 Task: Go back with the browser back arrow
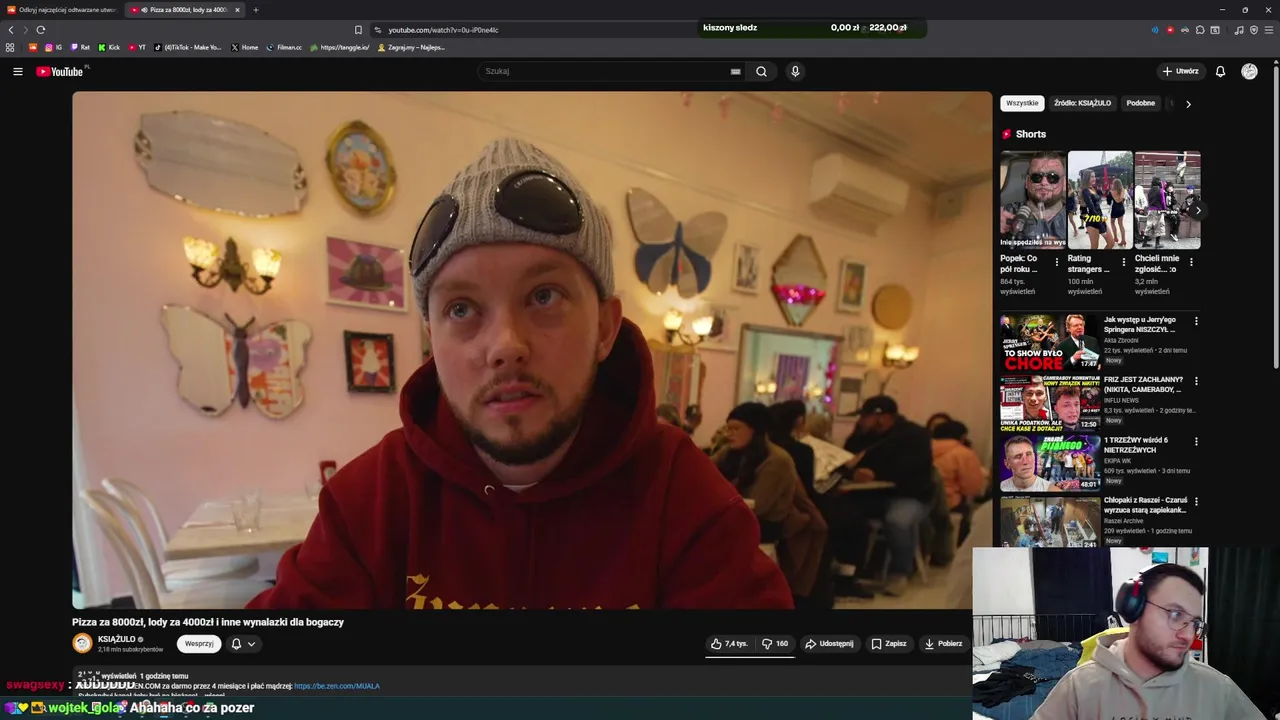click(11, 30)
